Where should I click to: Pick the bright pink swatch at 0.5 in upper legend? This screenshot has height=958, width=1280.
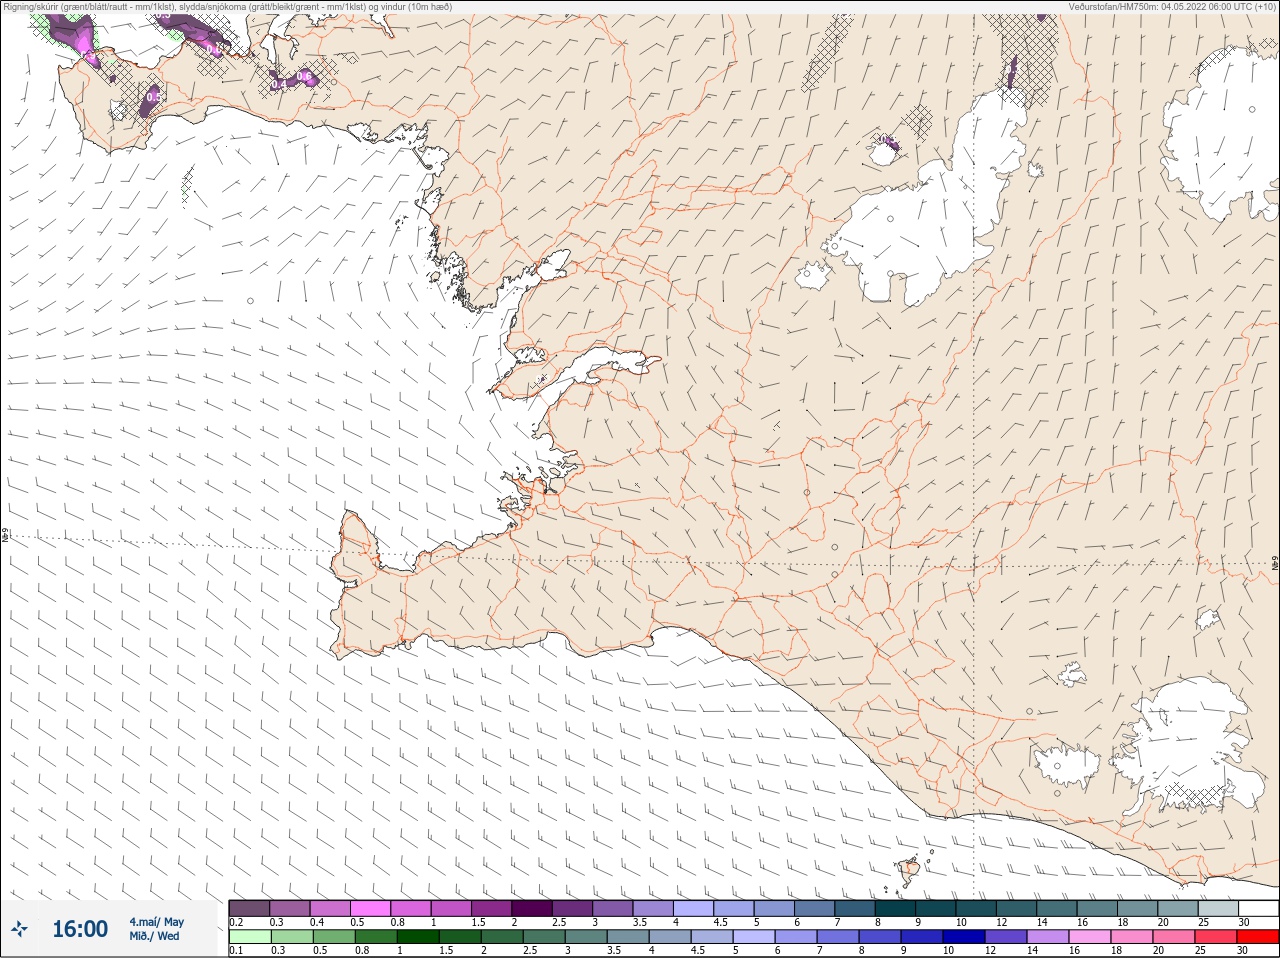tap(371, 908)
